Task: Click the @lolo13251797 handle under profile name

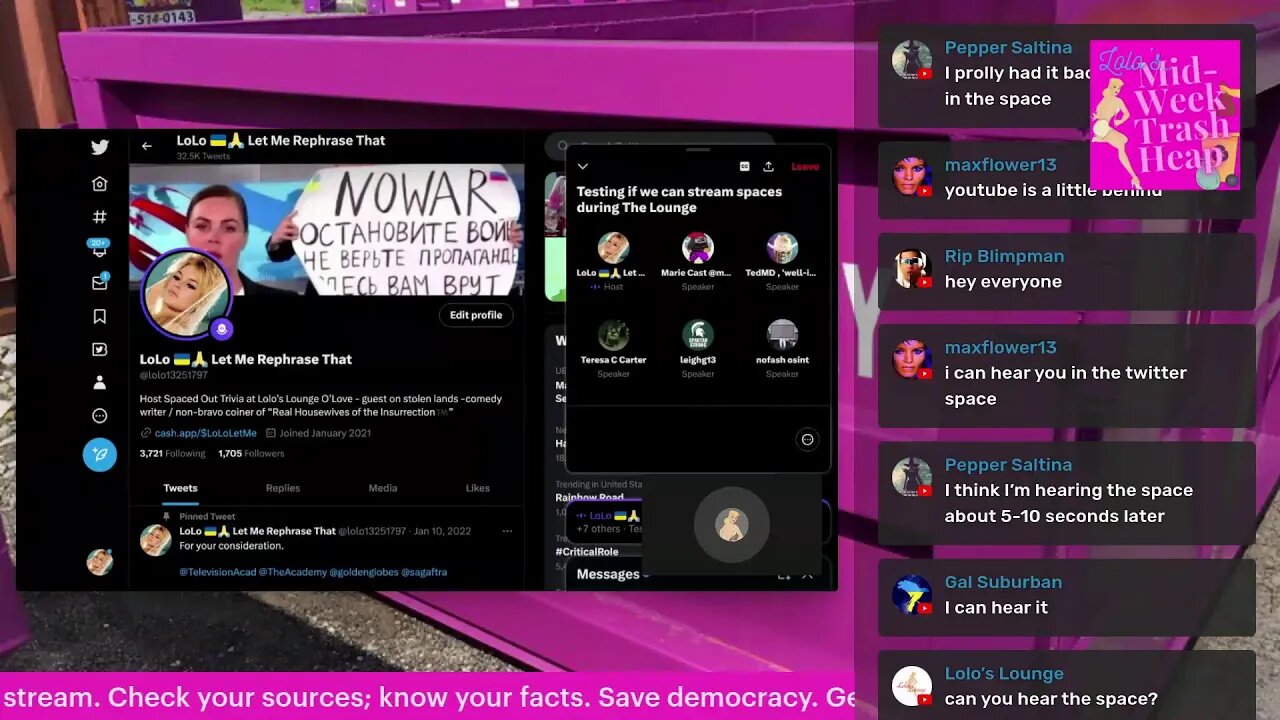Action: [x=174, y=375]
